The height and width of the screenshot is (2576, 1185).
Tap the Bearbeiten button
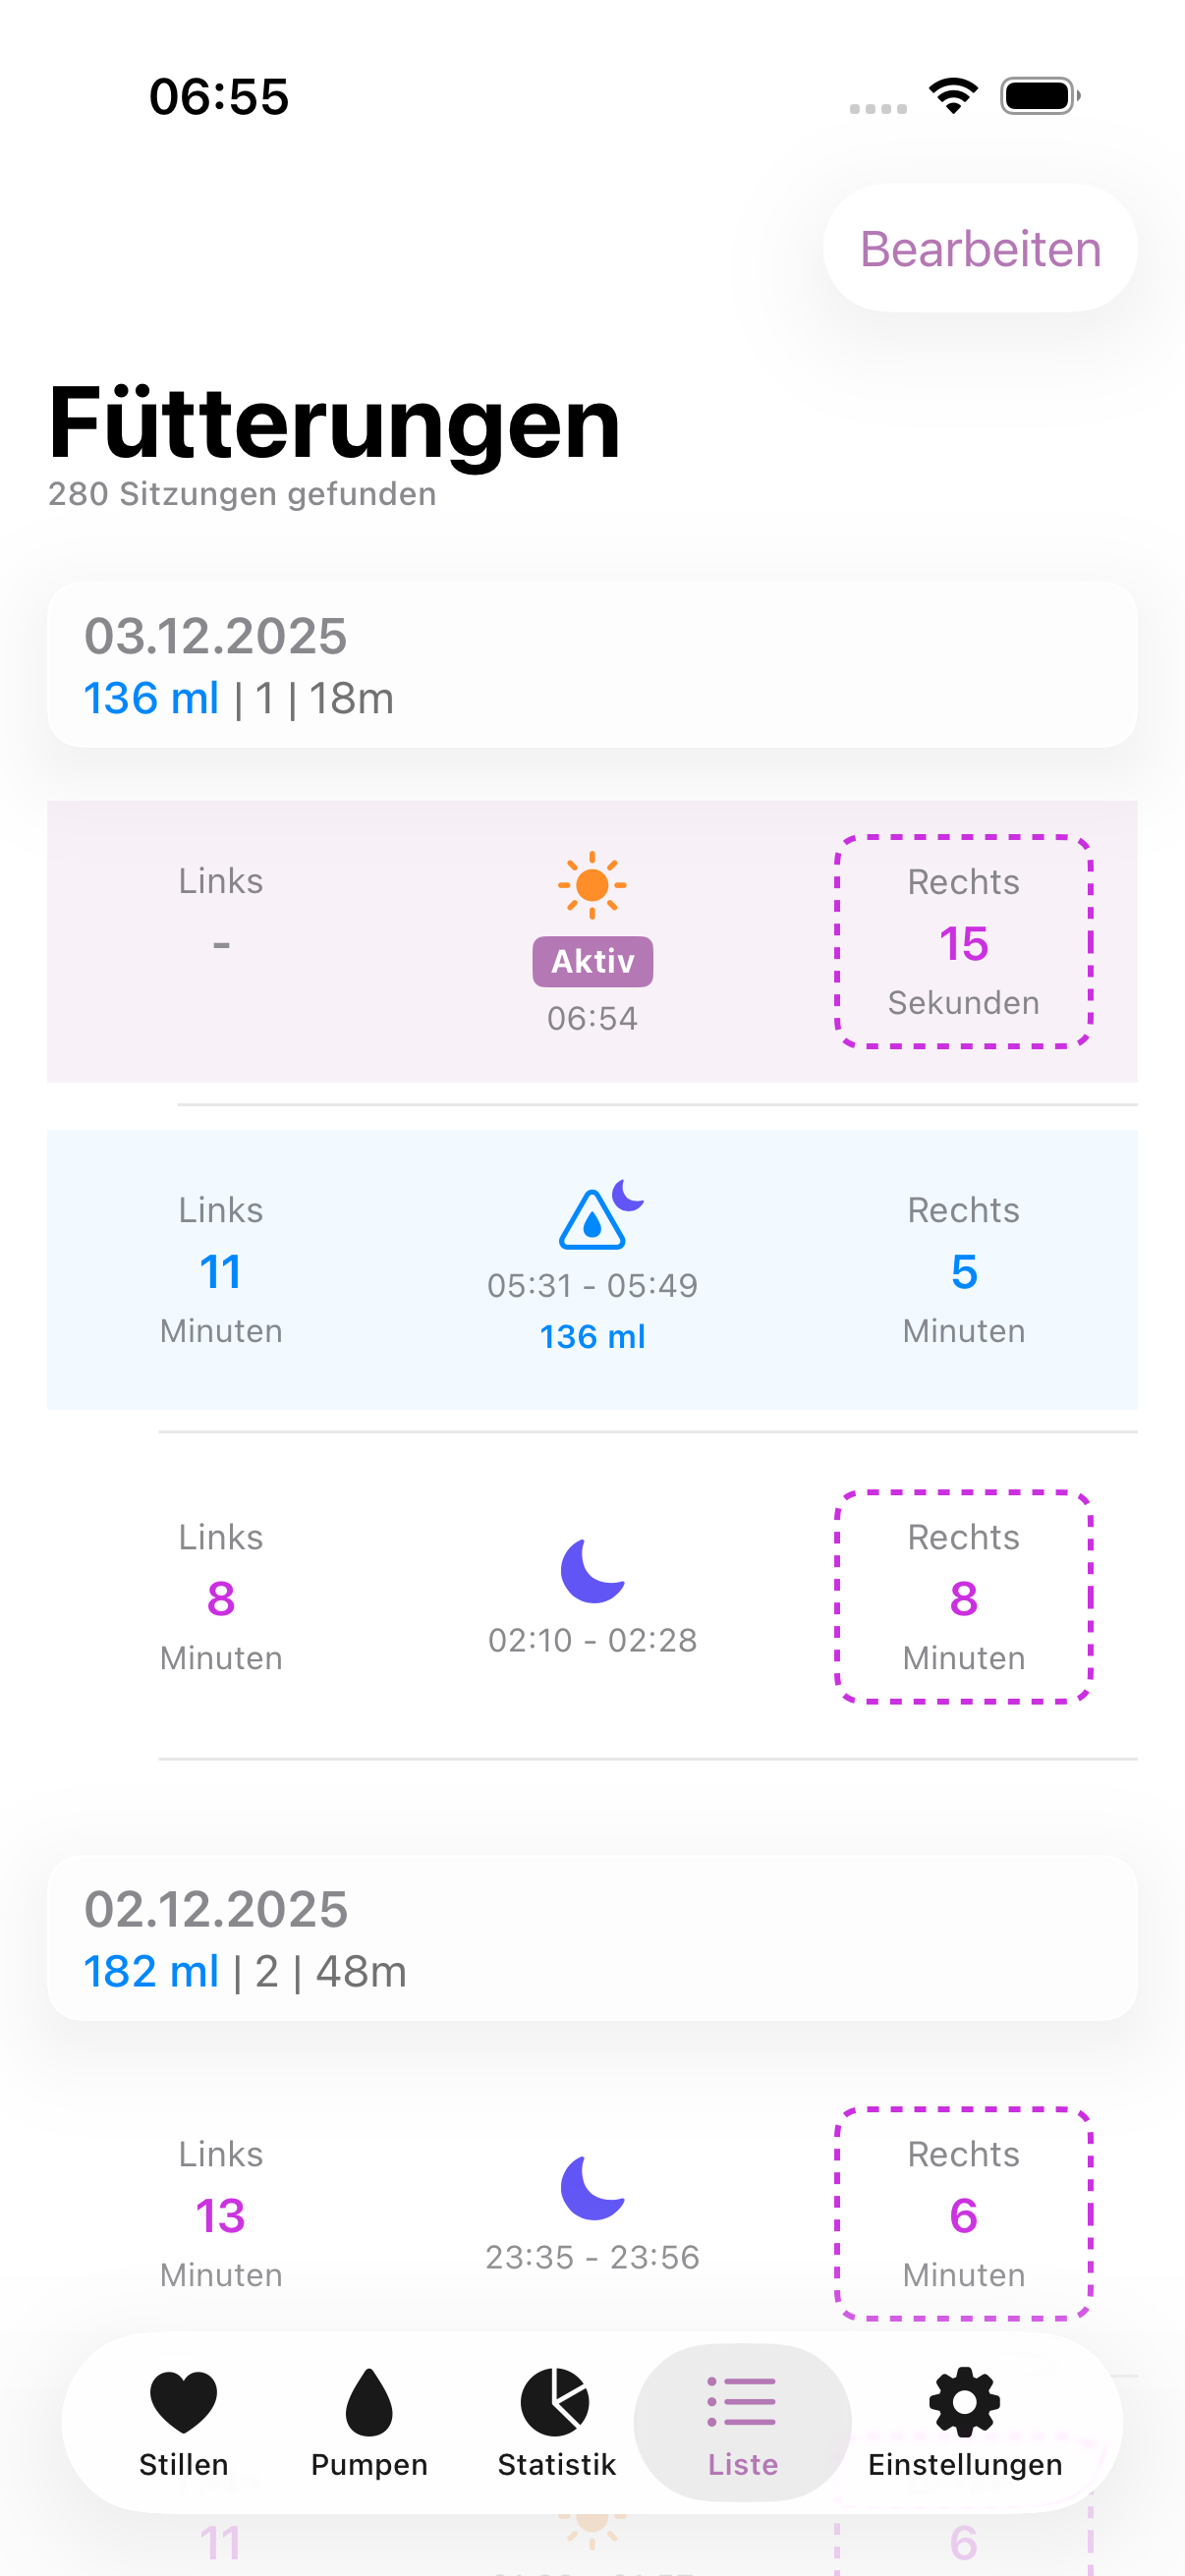click(979, 249)
